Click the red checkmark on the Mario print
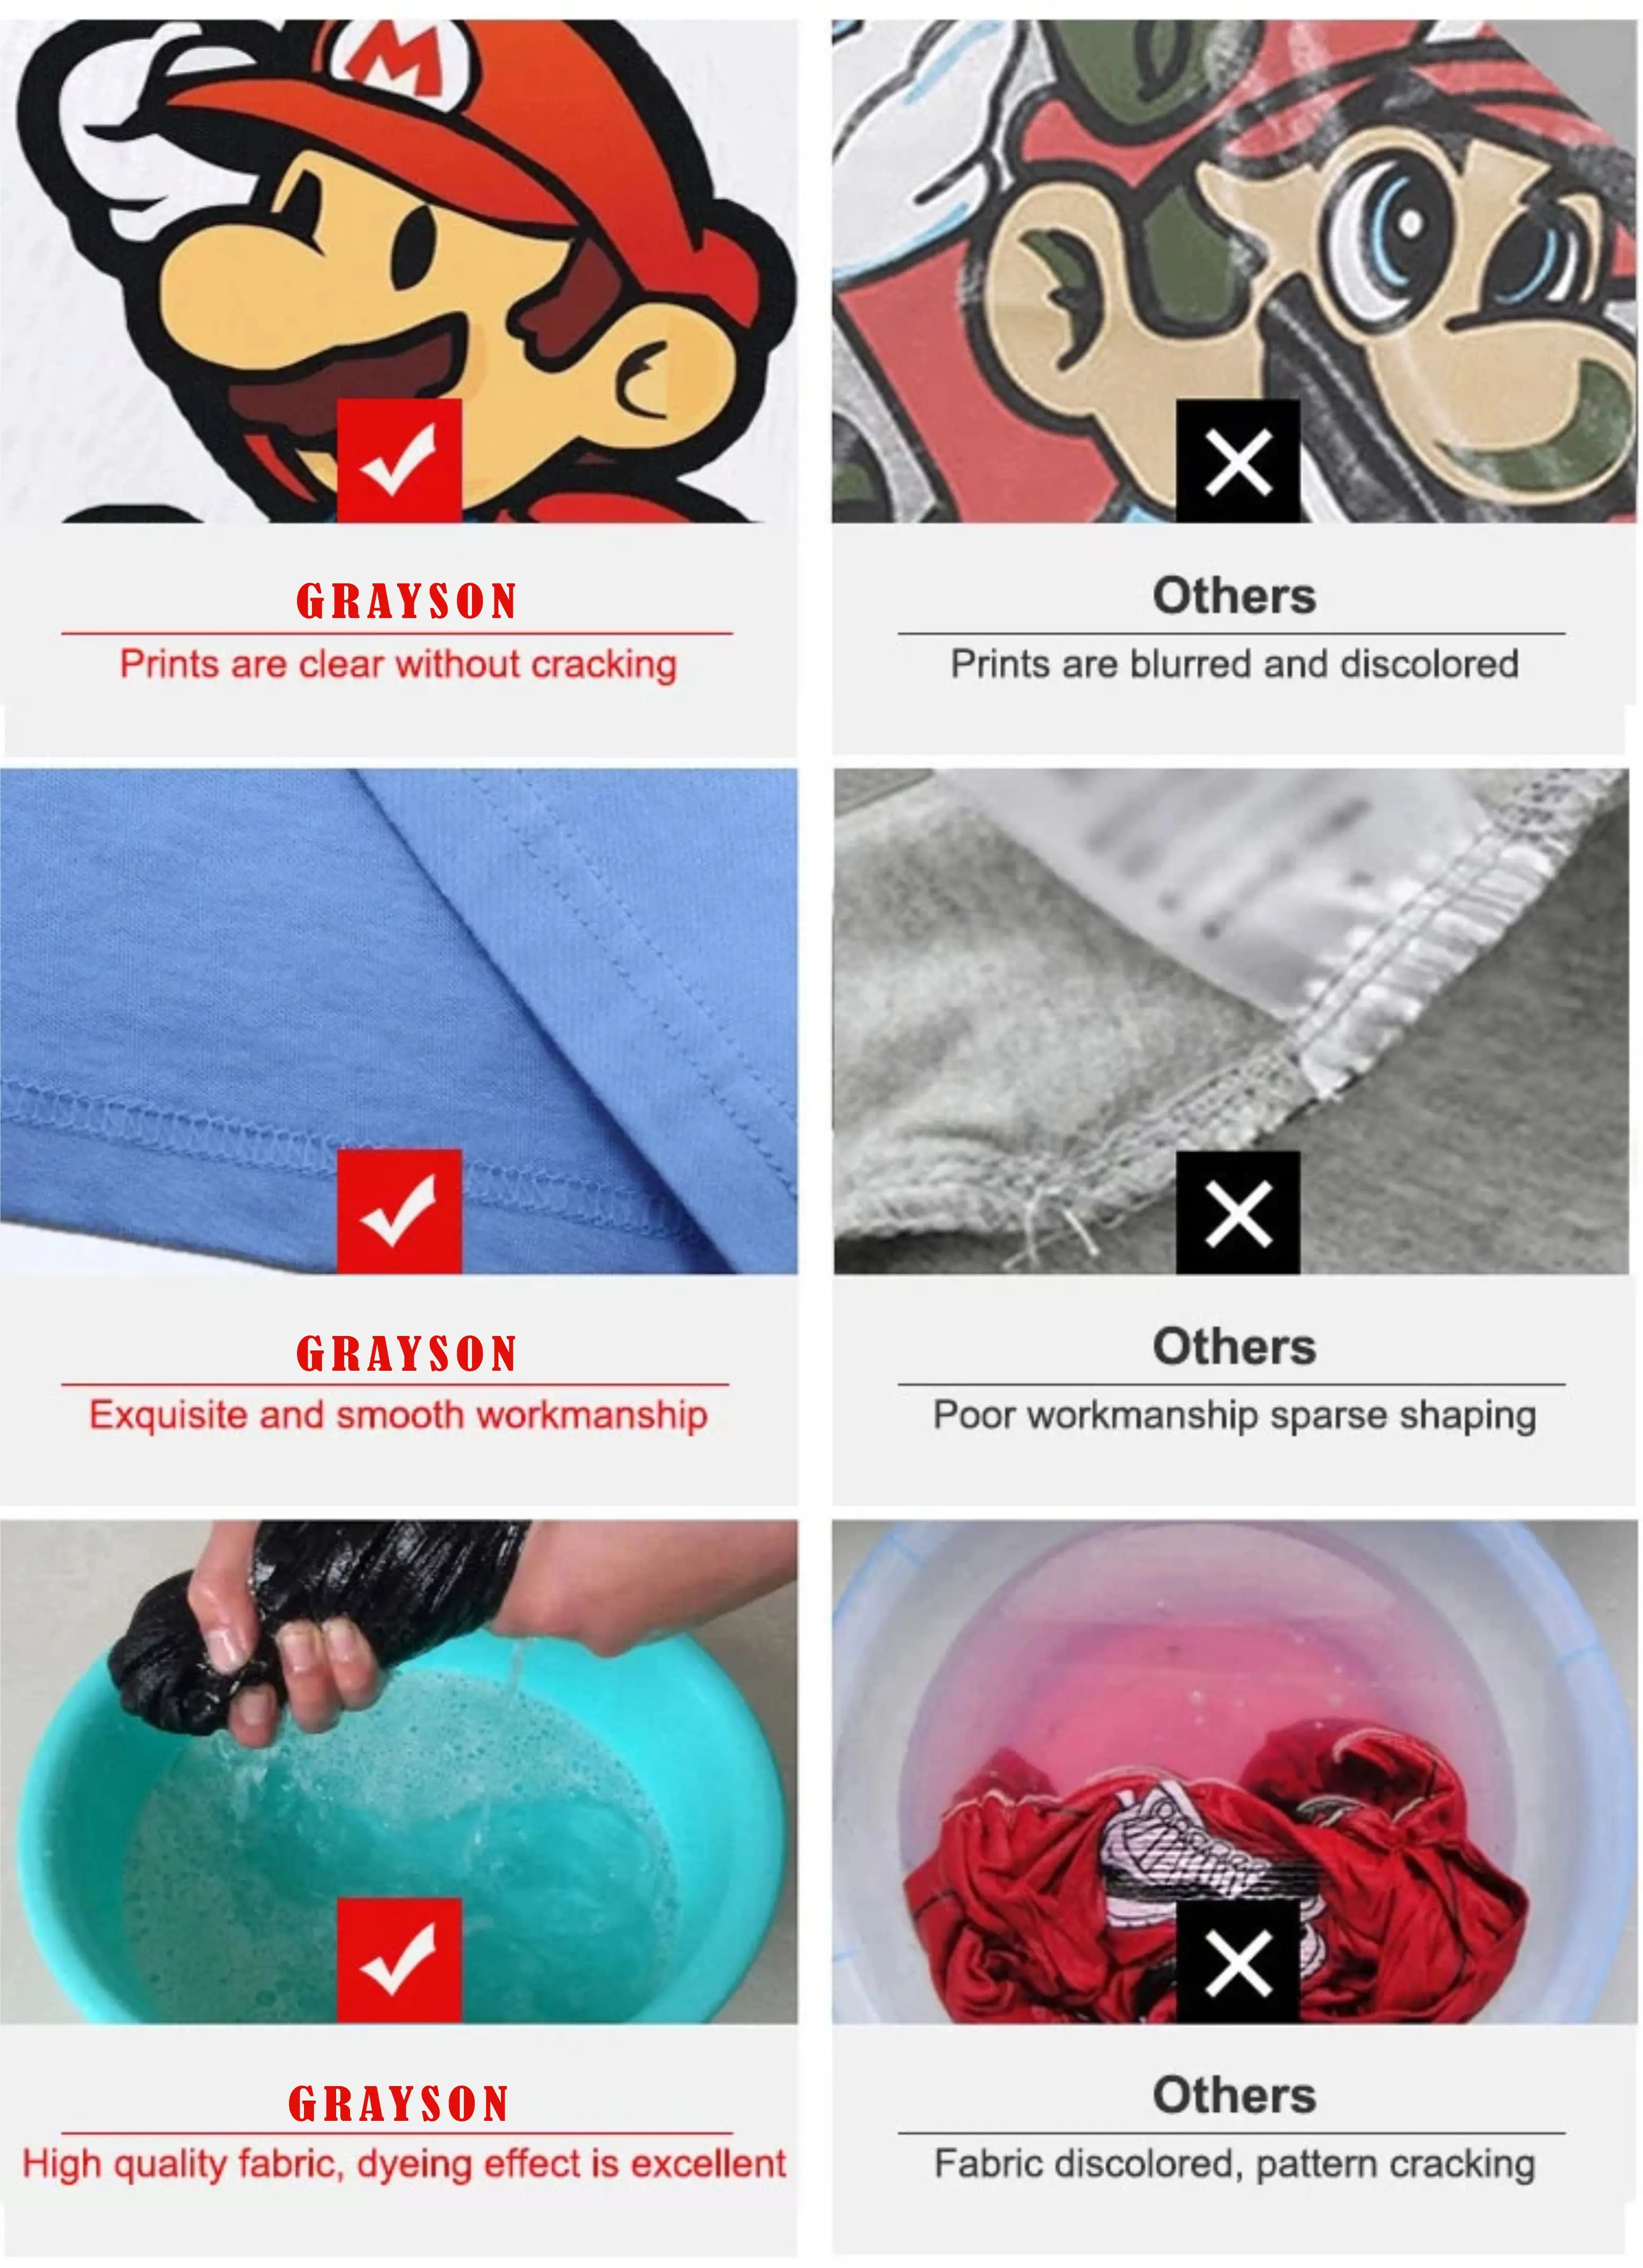Image resolution: width=1643 pixels, height=2268 pixels. [399, 461]
